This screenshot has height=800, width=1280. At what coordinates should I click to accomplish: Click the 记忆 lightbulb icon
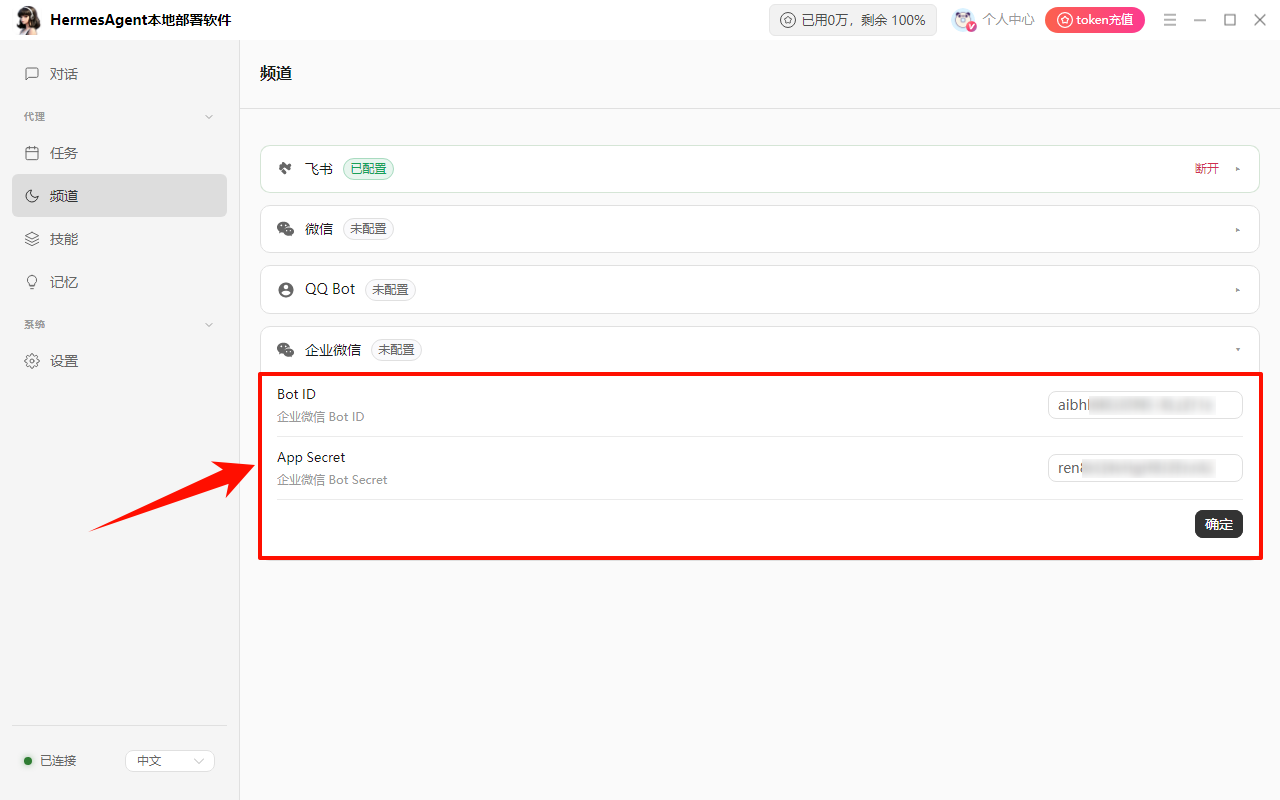point(32,282)
